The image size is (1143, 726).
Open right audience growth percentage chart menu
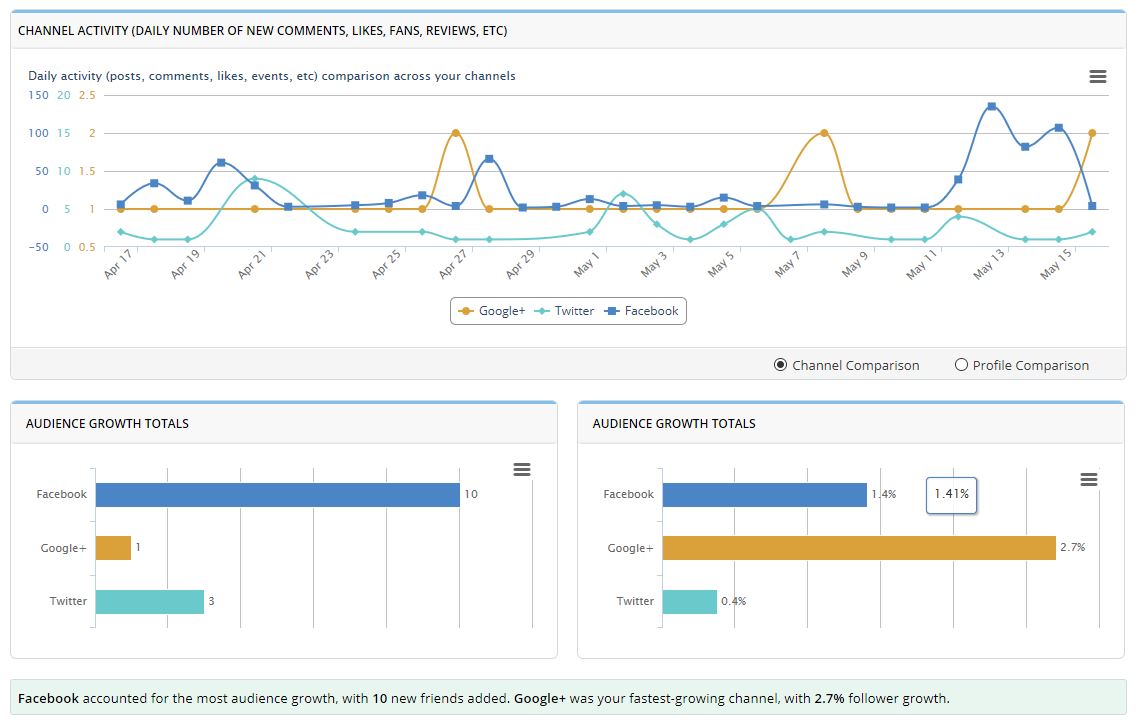pyautogui.click(x=1089, y=480)
